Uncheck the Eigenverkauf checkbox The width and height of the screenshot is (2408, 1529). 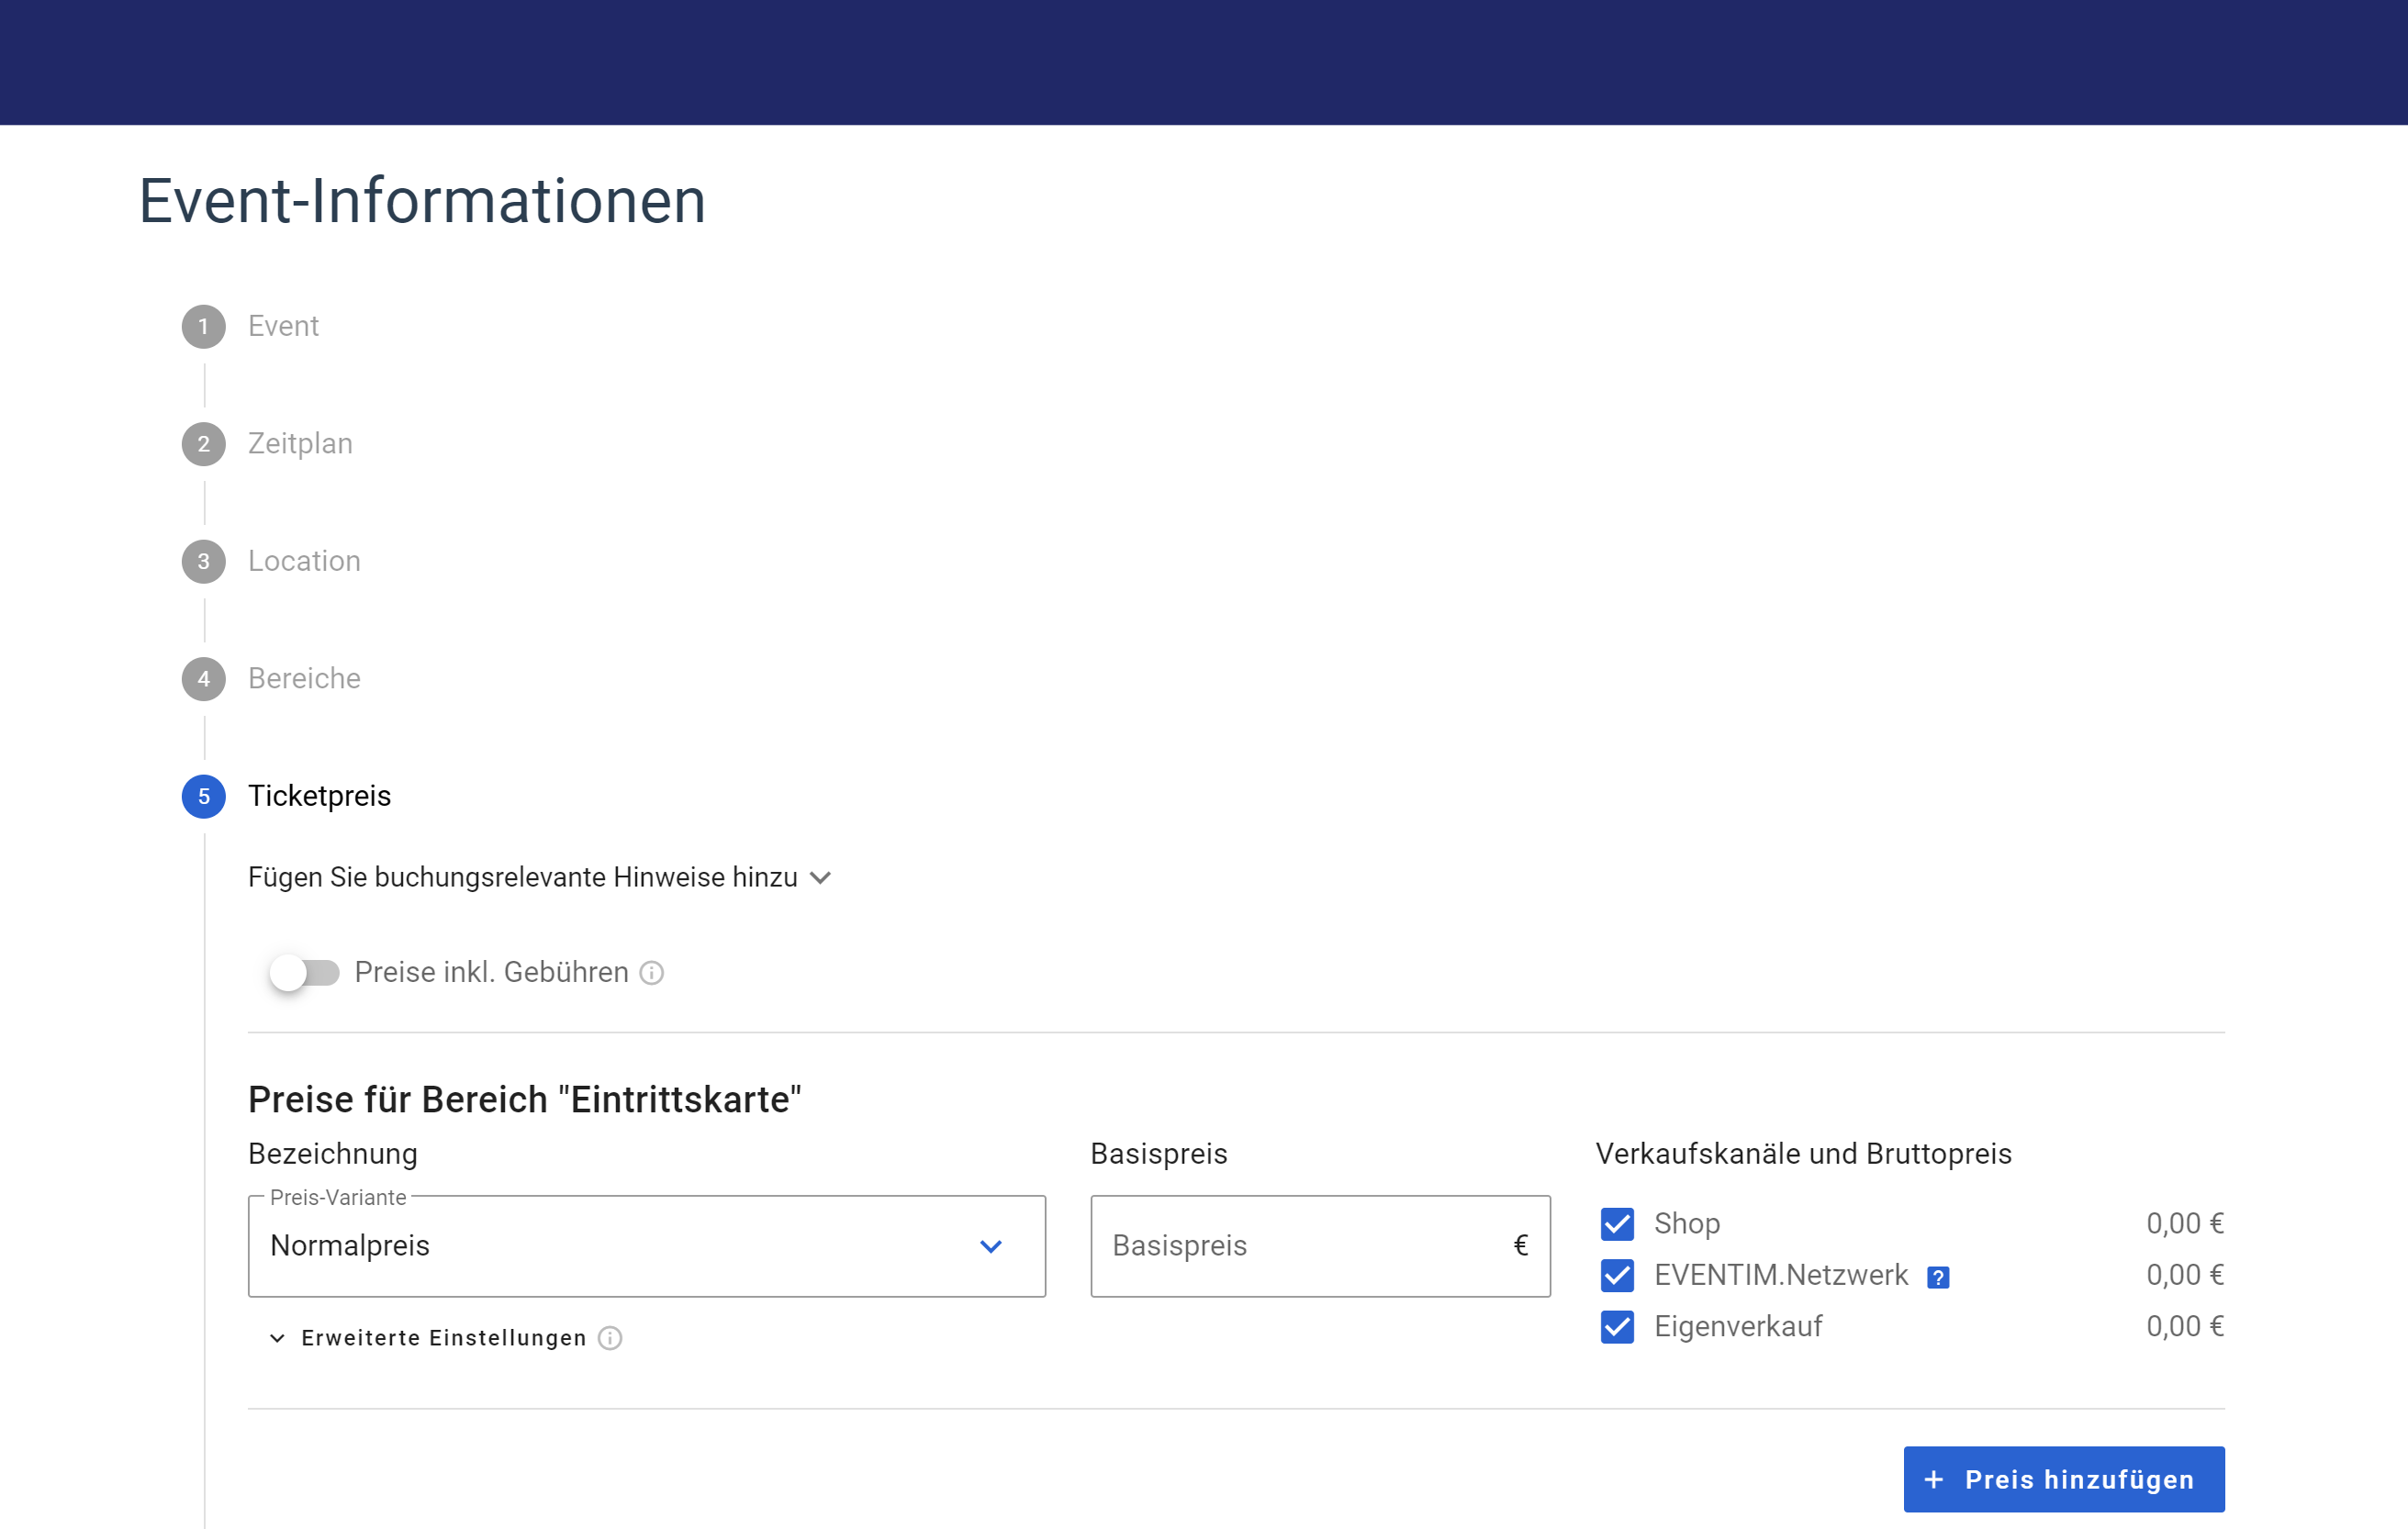click(1616, 1327)
